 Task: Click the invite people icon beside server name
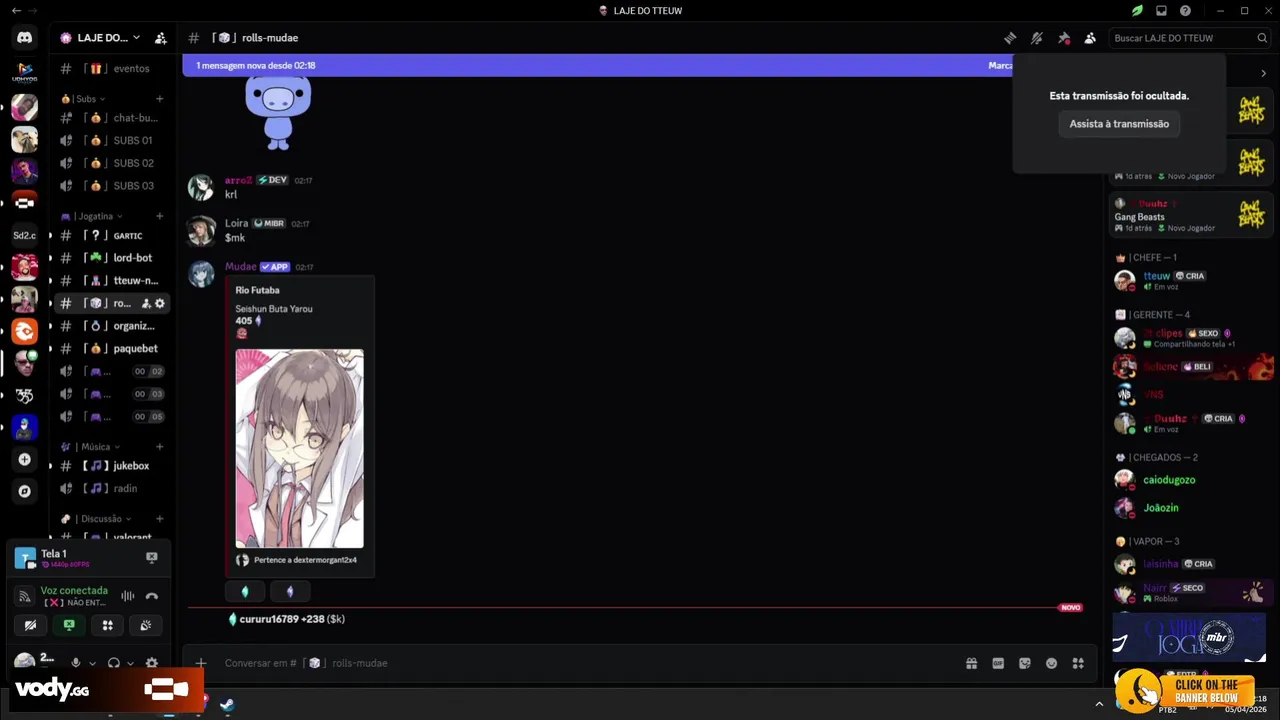(x=161, y=38)
